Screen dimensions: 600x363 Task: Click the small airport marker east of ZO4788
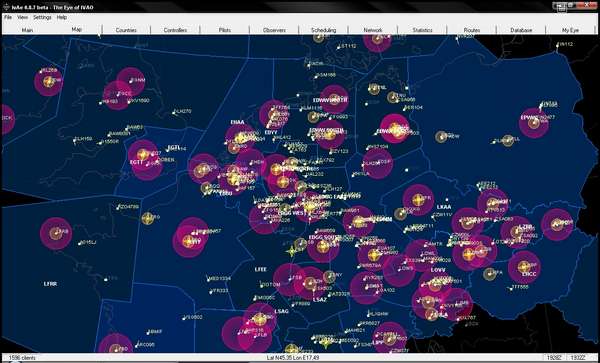click(x=148, y=218)
